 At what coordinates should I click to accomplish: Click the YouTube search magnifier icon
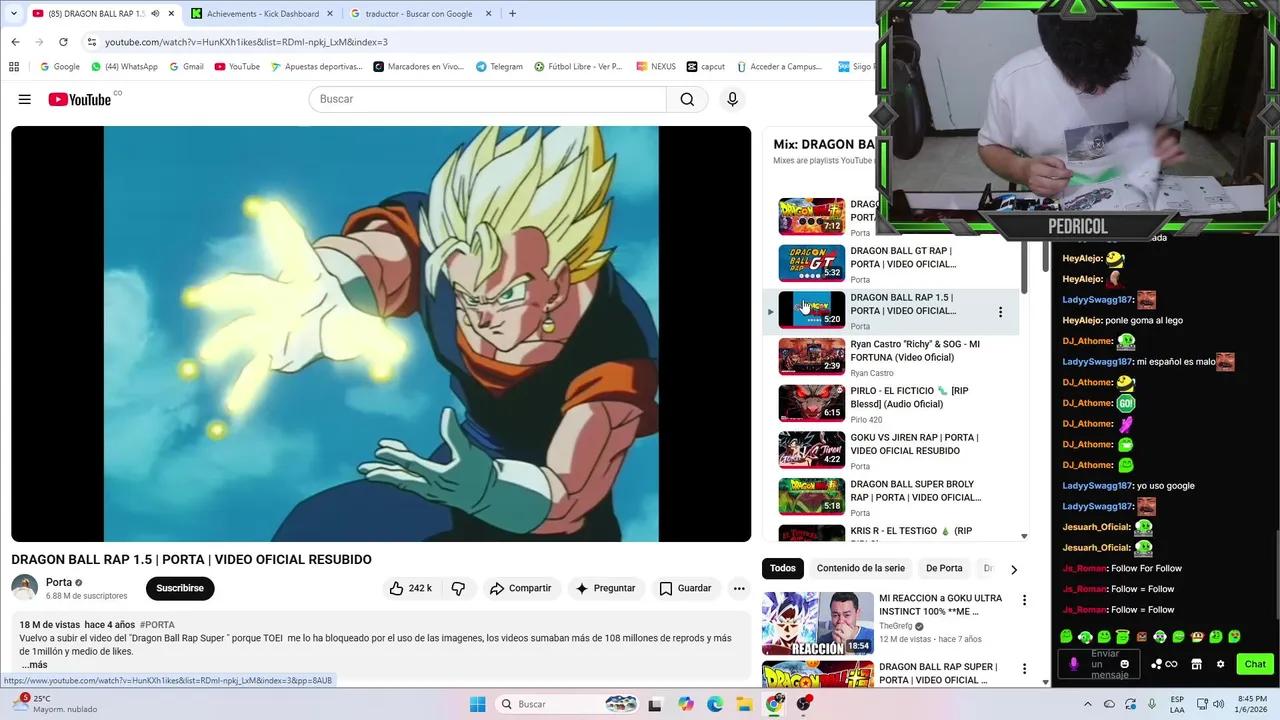click(x=687, y=99)
